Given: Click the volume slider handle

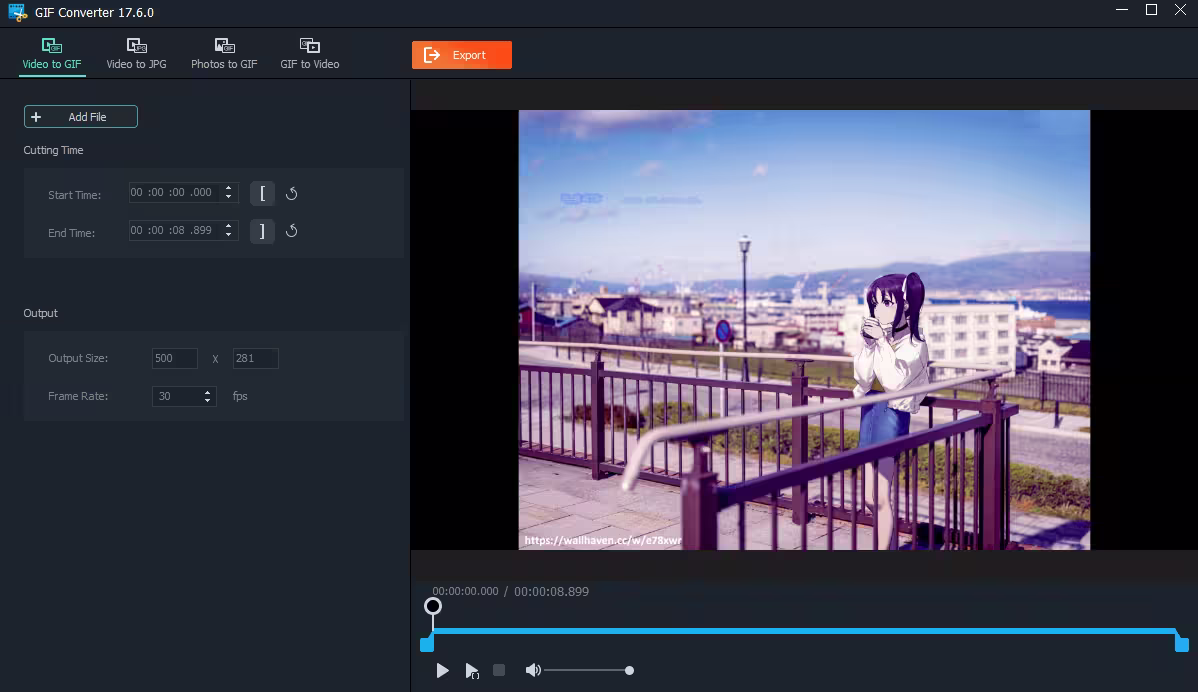Looking at the screenshot, I should pos(629,670).
